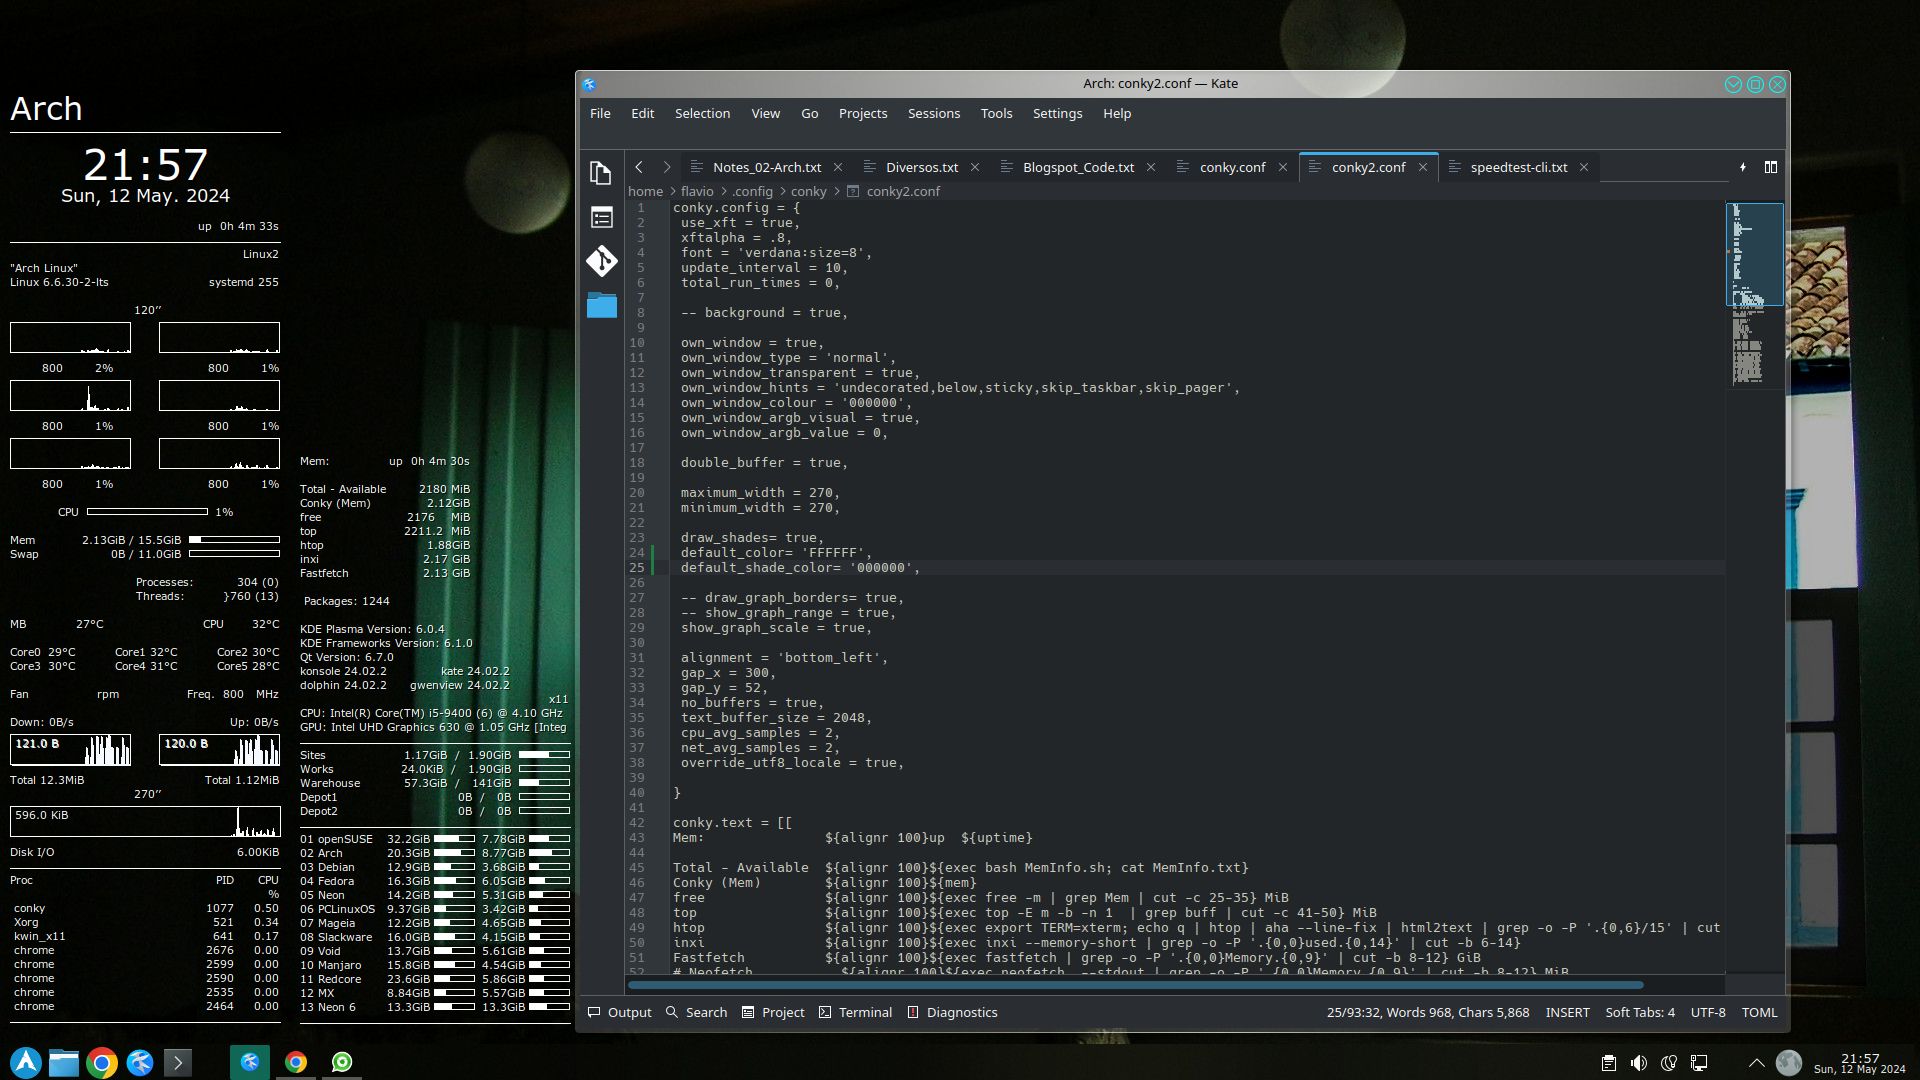Open the Sessions menu
Image resolution: width=1920 pixels, height=1080 pixels.
click(933, 113)
